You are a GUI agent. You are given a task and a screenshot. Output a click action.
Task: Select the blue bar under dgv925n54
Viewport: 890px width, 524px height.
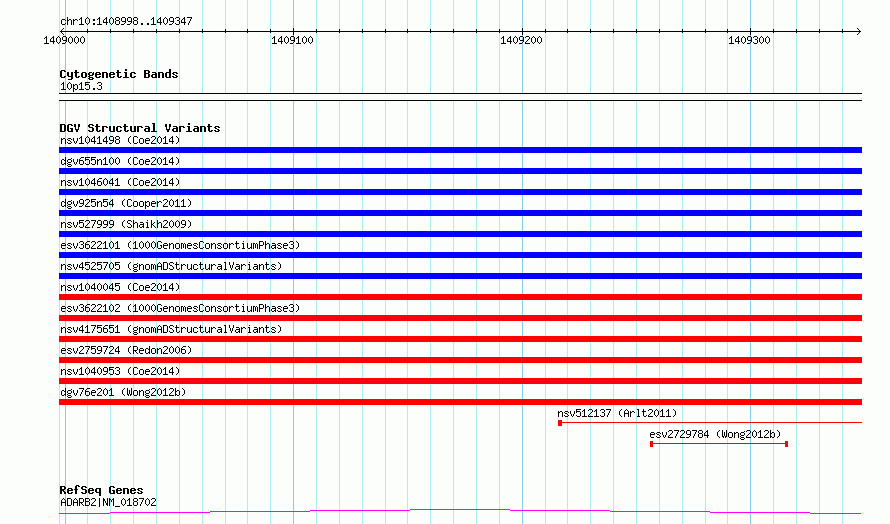point(460,213)
